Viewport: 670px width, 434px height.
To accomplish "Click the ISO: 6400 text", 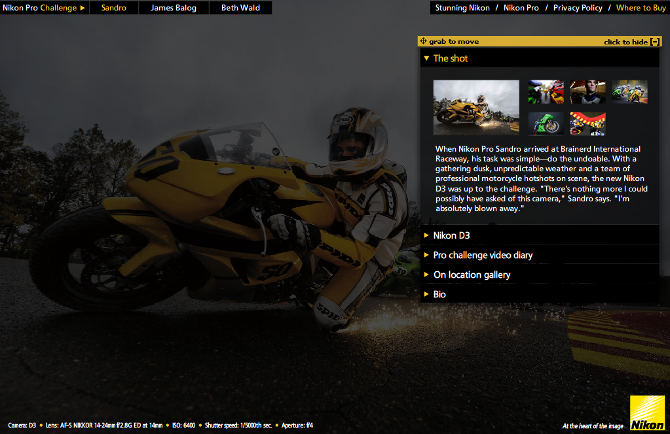I will click(x=183, y=425).
